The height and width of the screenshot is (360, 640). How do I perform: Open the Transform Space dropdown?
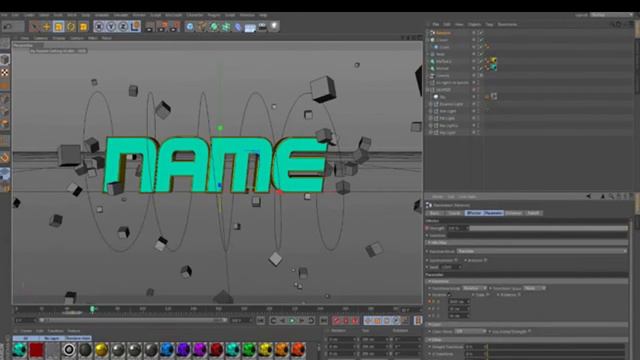(x=534, y=288)
